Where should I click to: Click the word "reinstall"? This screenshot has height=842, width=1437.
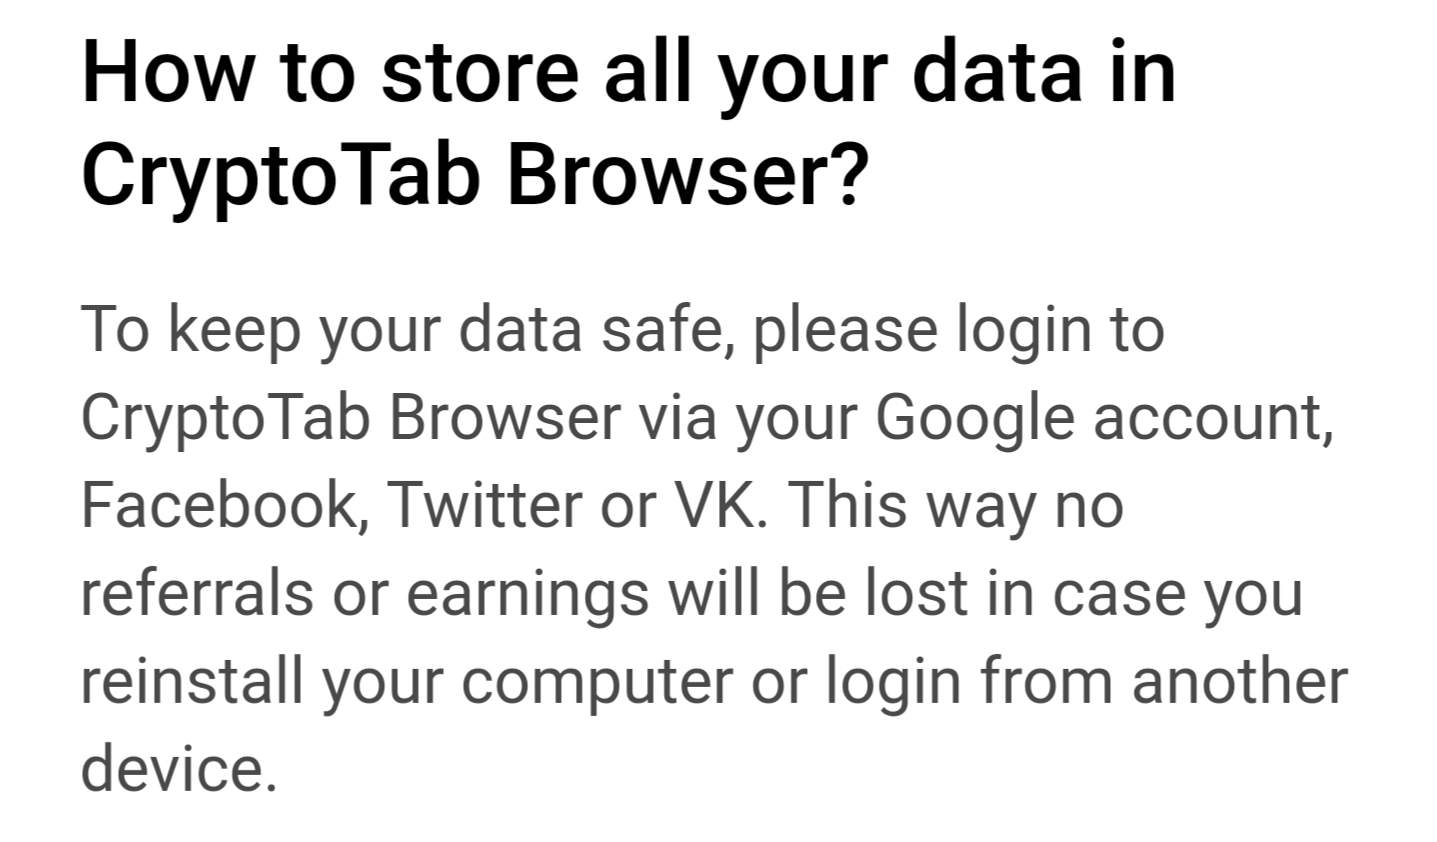[x=191, y=681]
